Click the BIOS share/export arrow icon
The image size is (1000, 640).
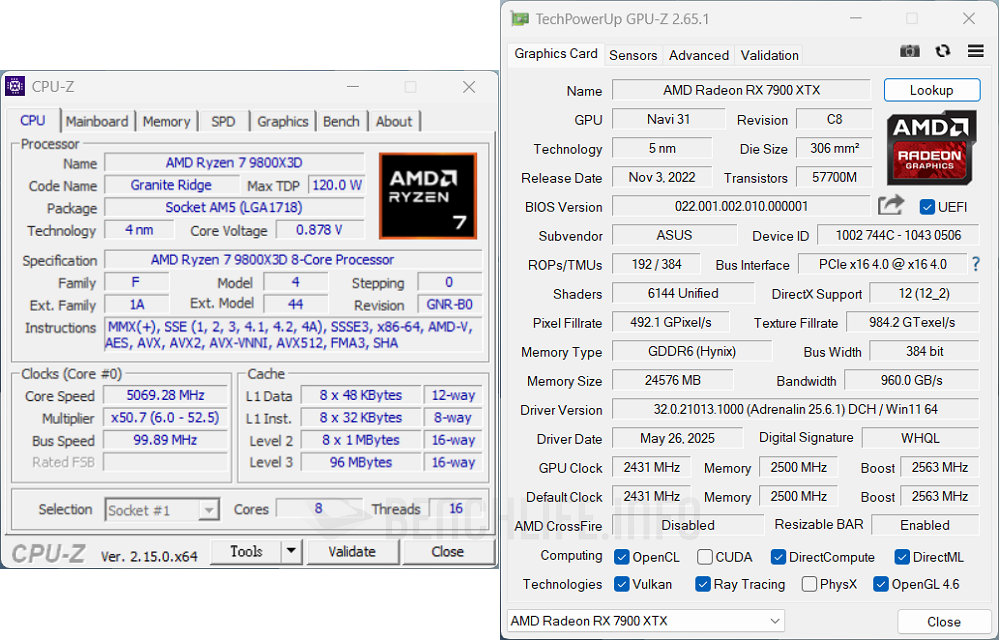tap(891, 205)
